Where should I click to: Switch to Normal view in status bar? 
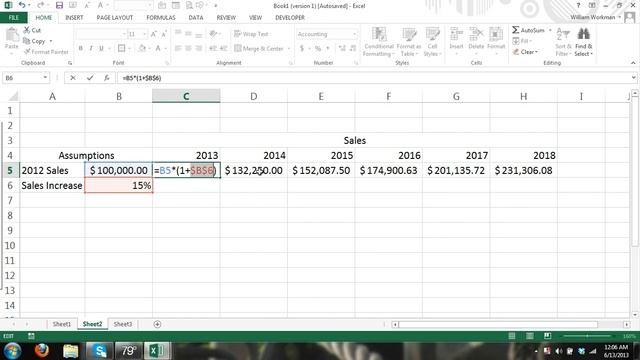coord(512,336)
